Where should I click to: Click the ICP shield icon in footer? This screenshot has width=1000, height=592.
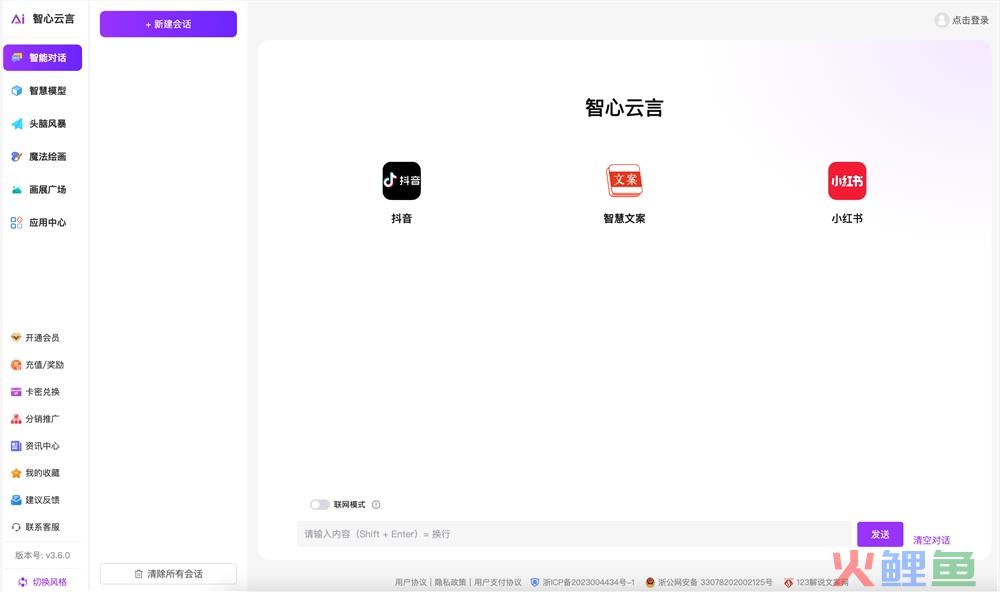coord(535,582)
